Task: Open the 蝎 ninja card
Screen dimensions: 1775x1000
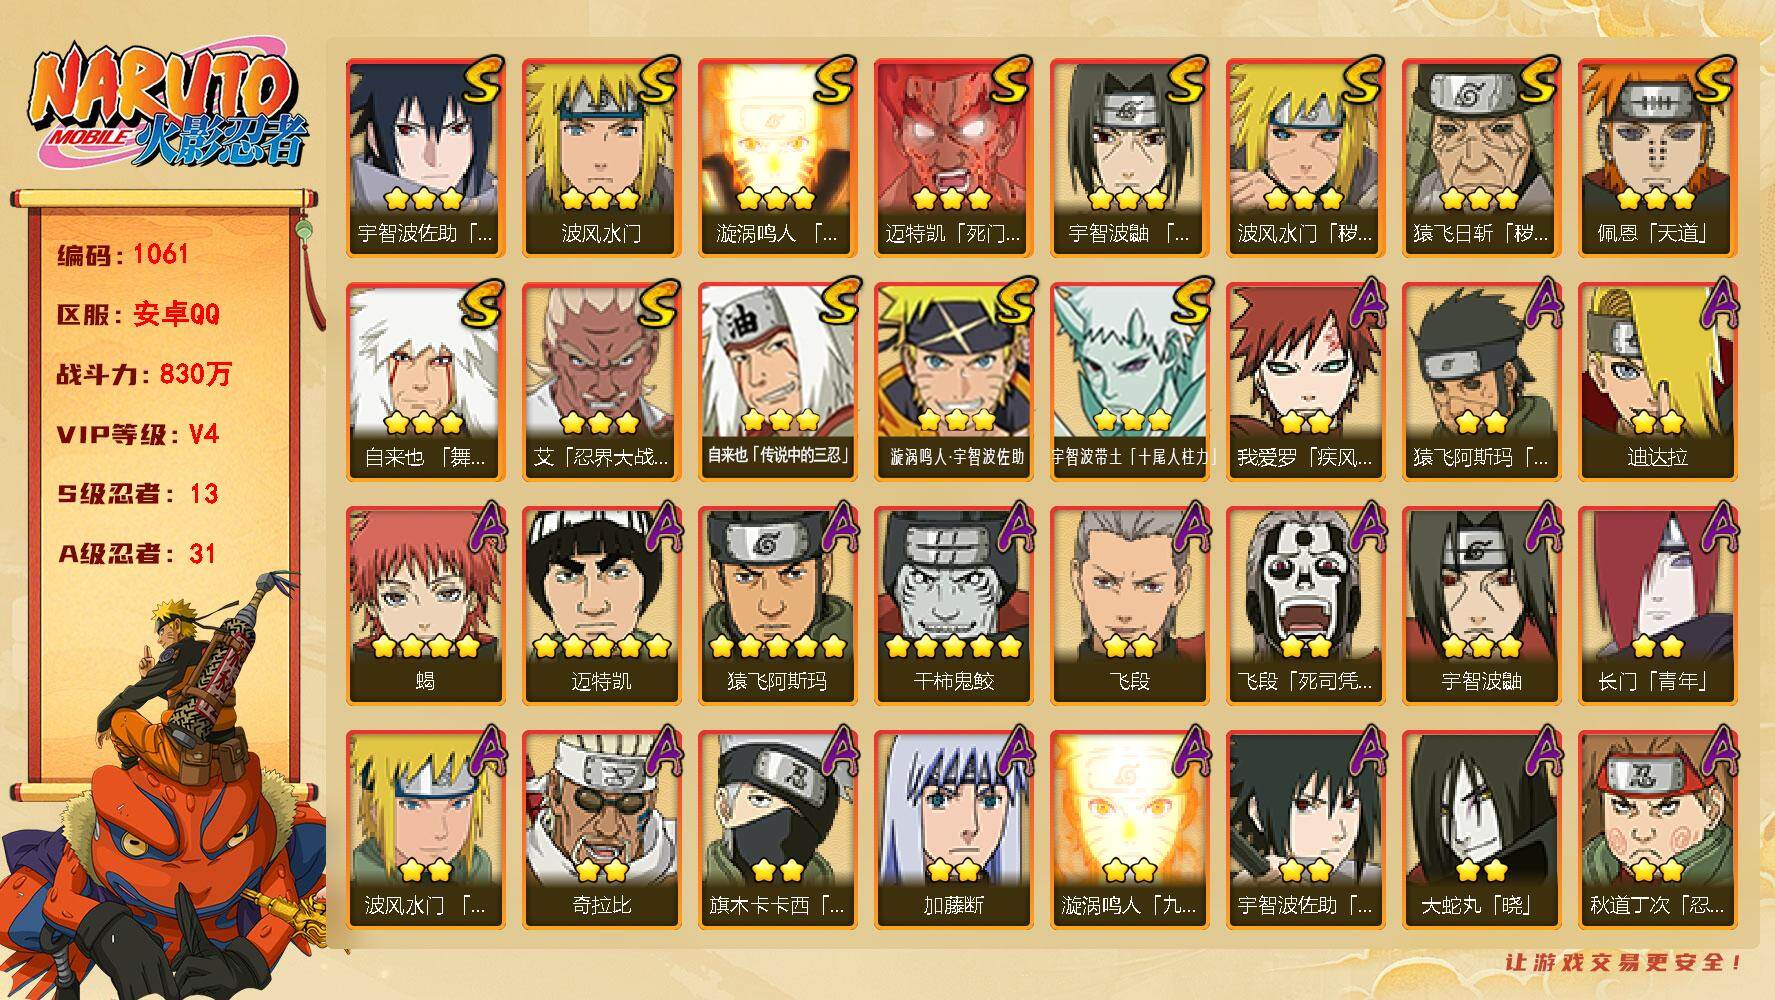Action: (x=425, y=606)
